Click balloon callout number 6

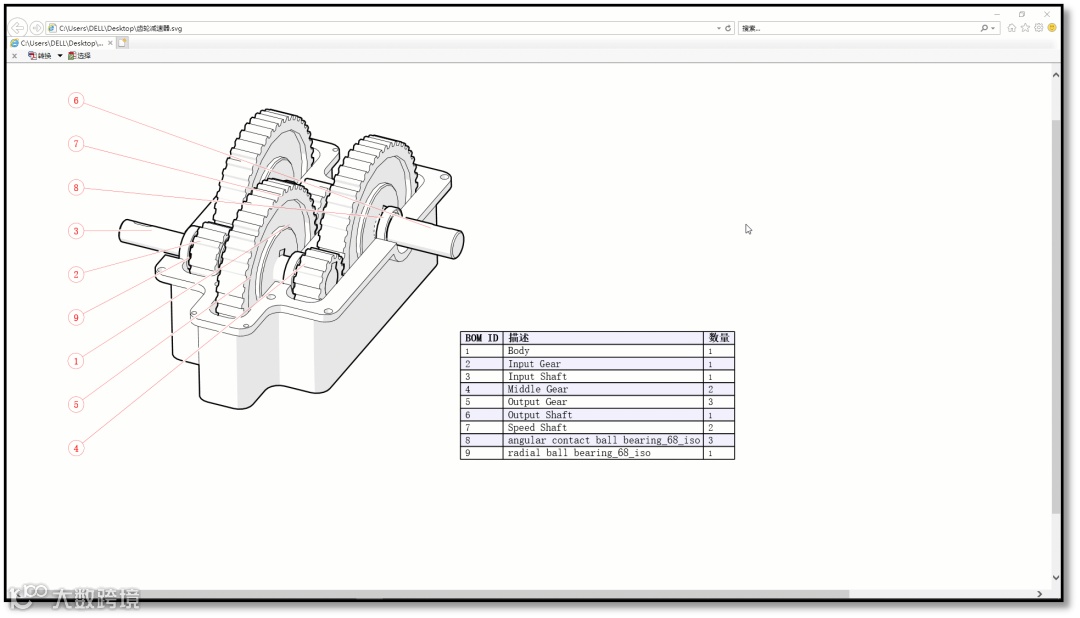[76, 101]
